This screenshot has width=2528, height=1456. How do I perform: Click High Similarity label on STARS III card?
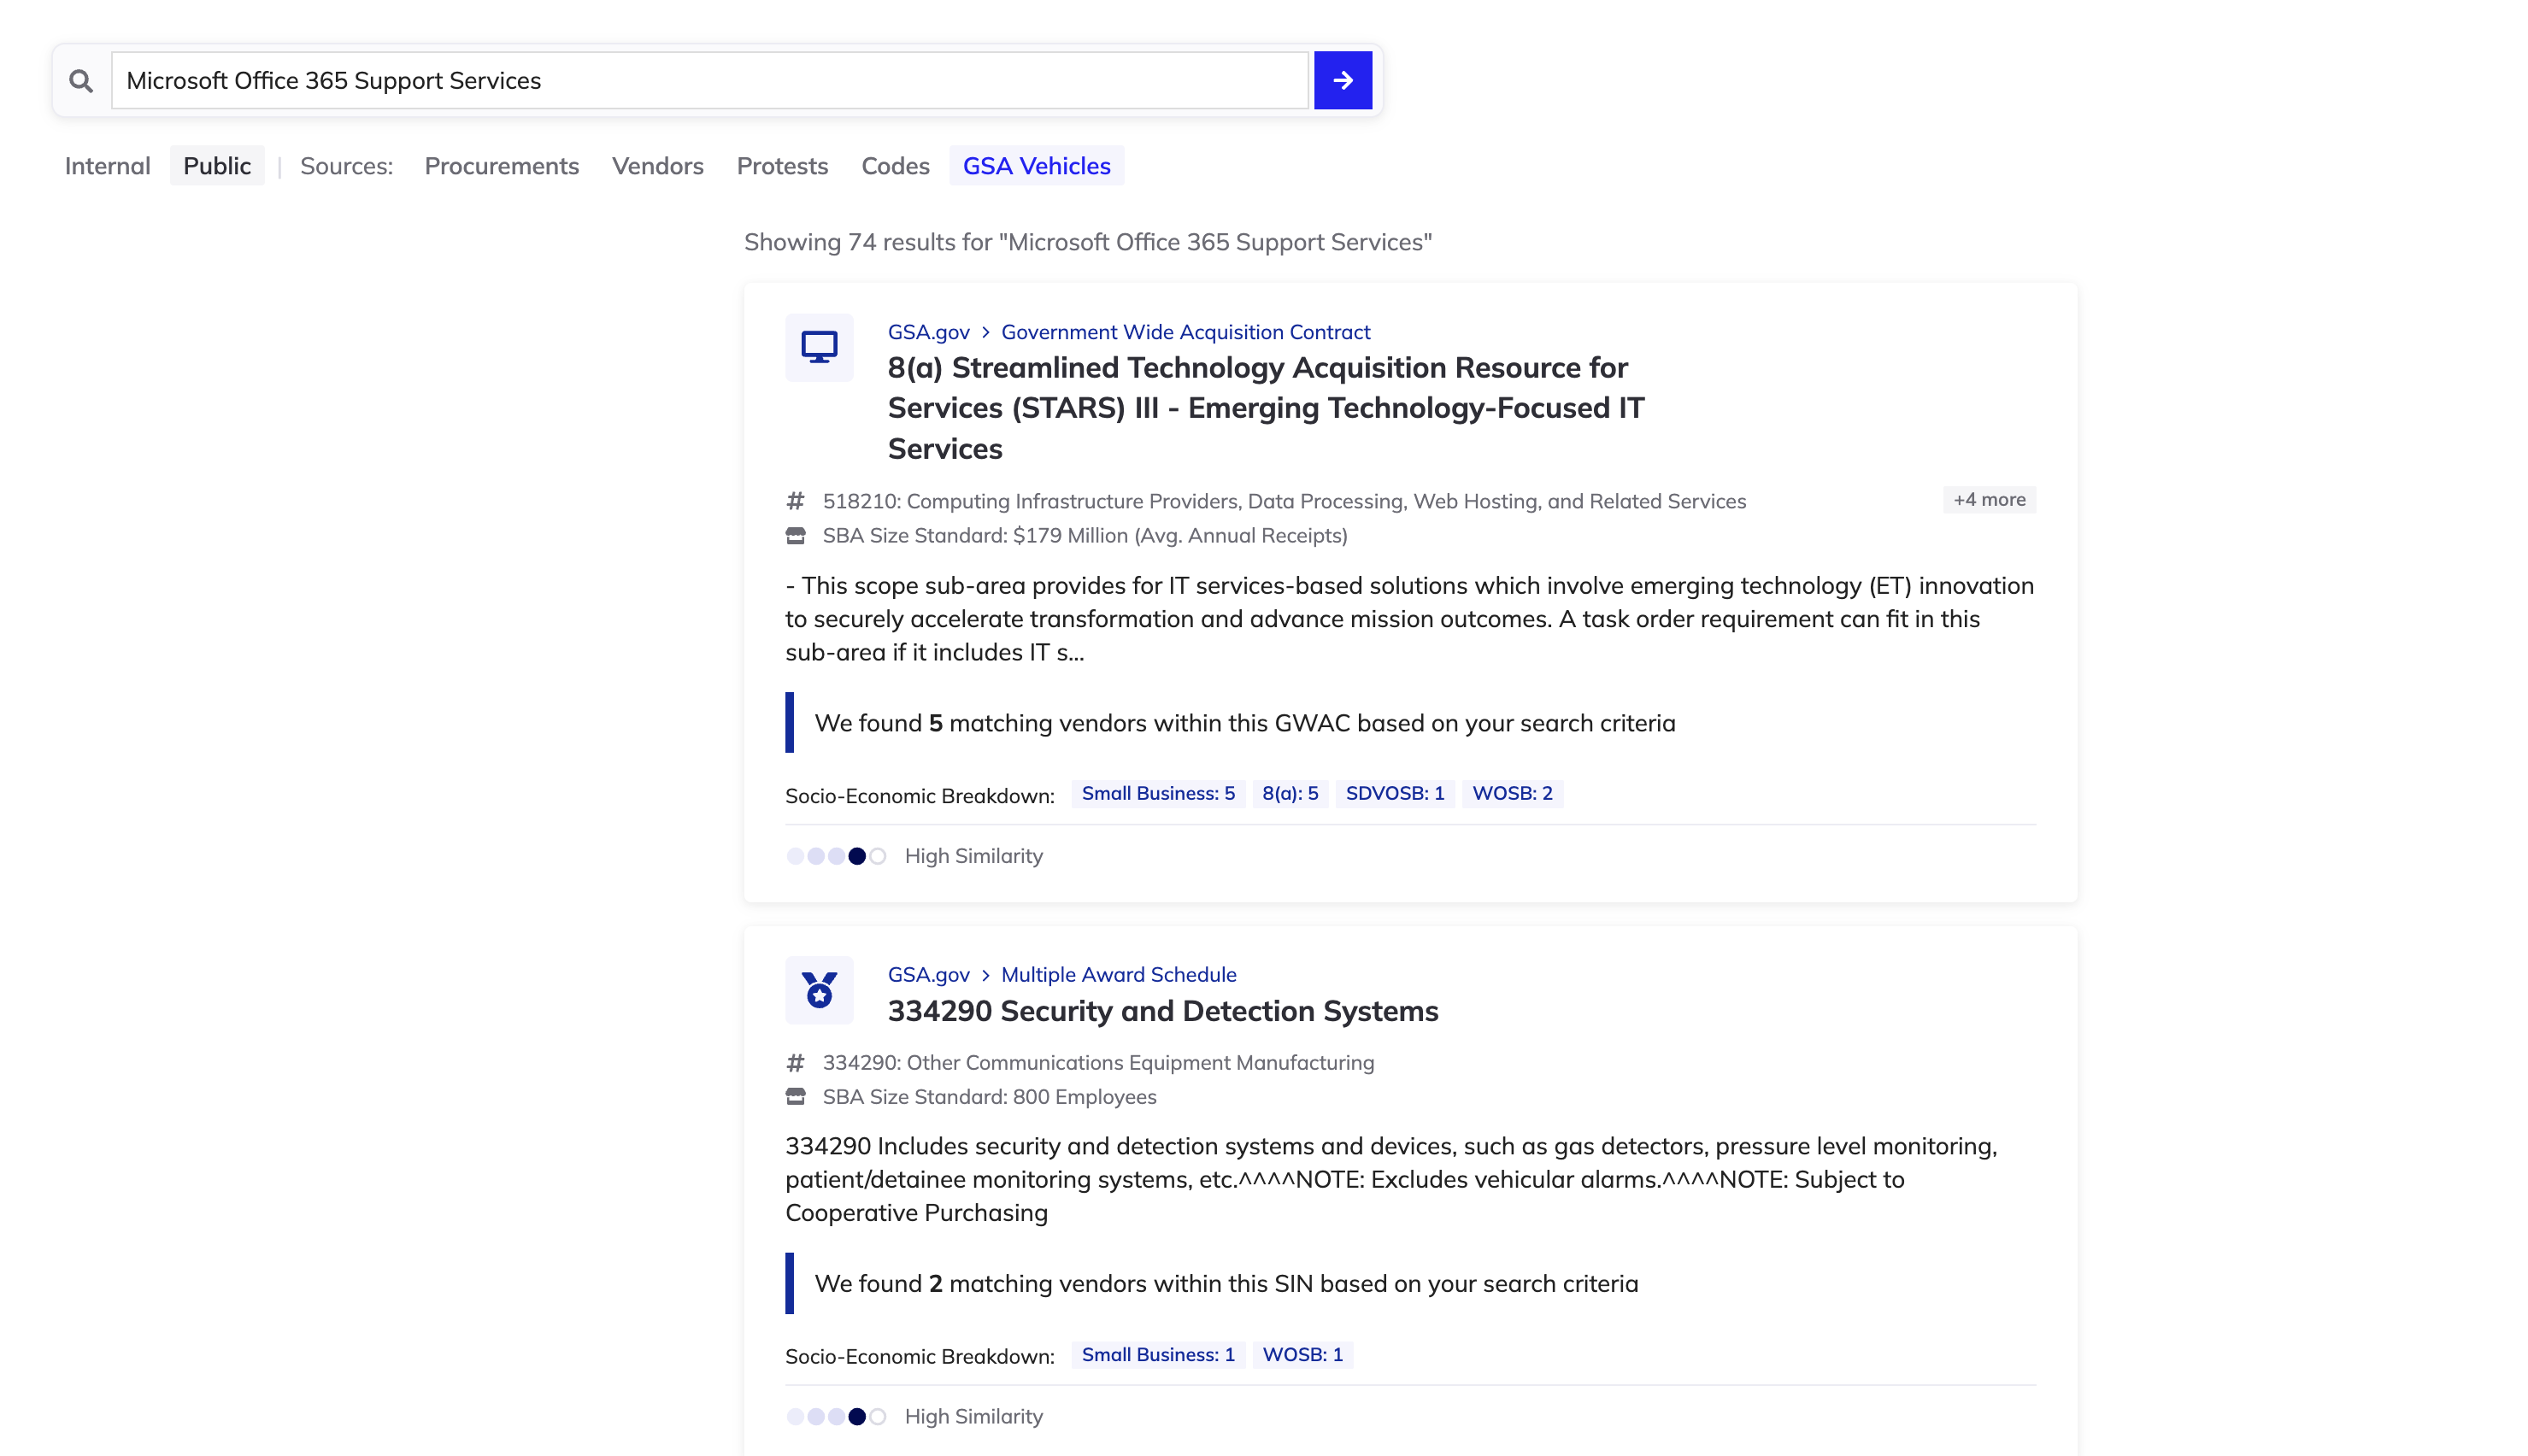[973, 856]
